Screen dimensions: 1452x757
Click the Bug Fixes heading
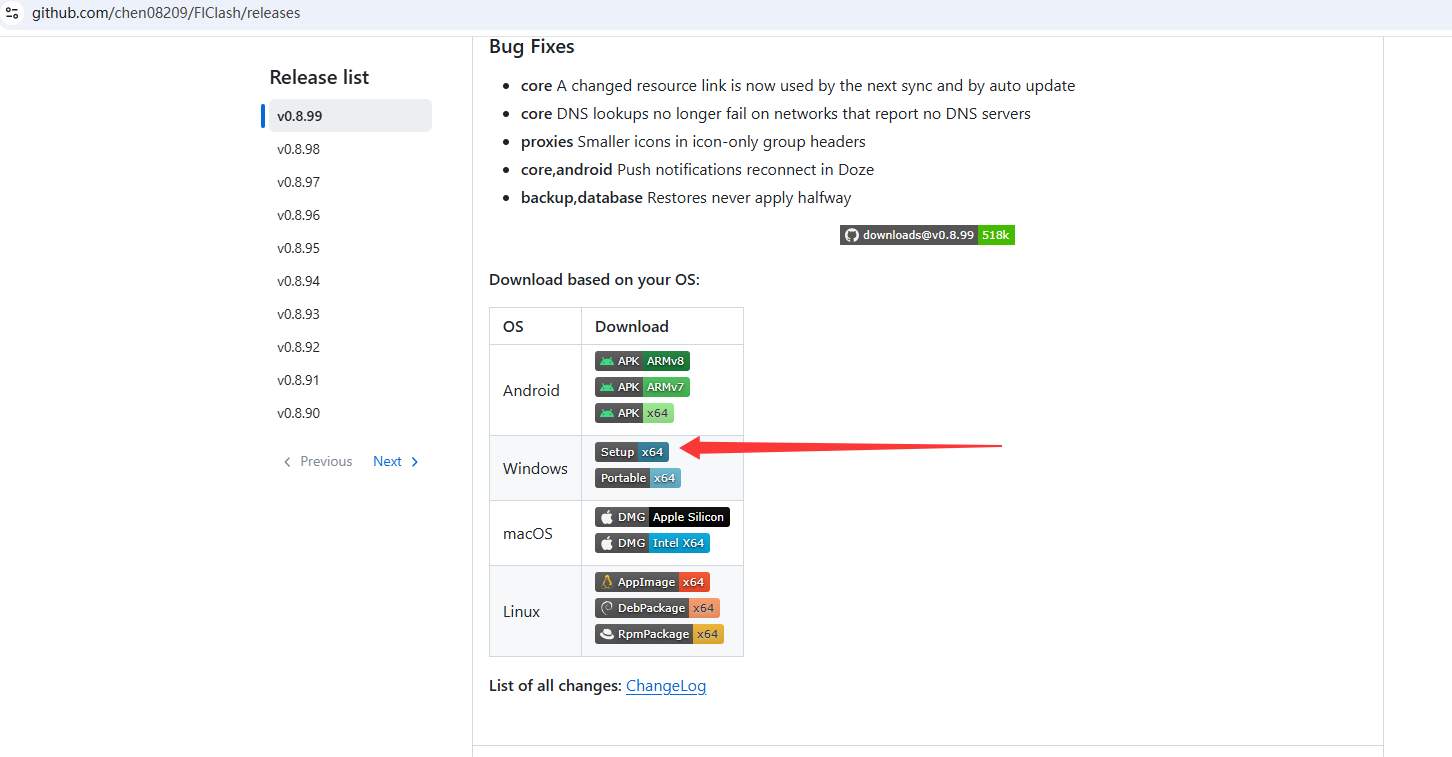(x=532, y=46)
